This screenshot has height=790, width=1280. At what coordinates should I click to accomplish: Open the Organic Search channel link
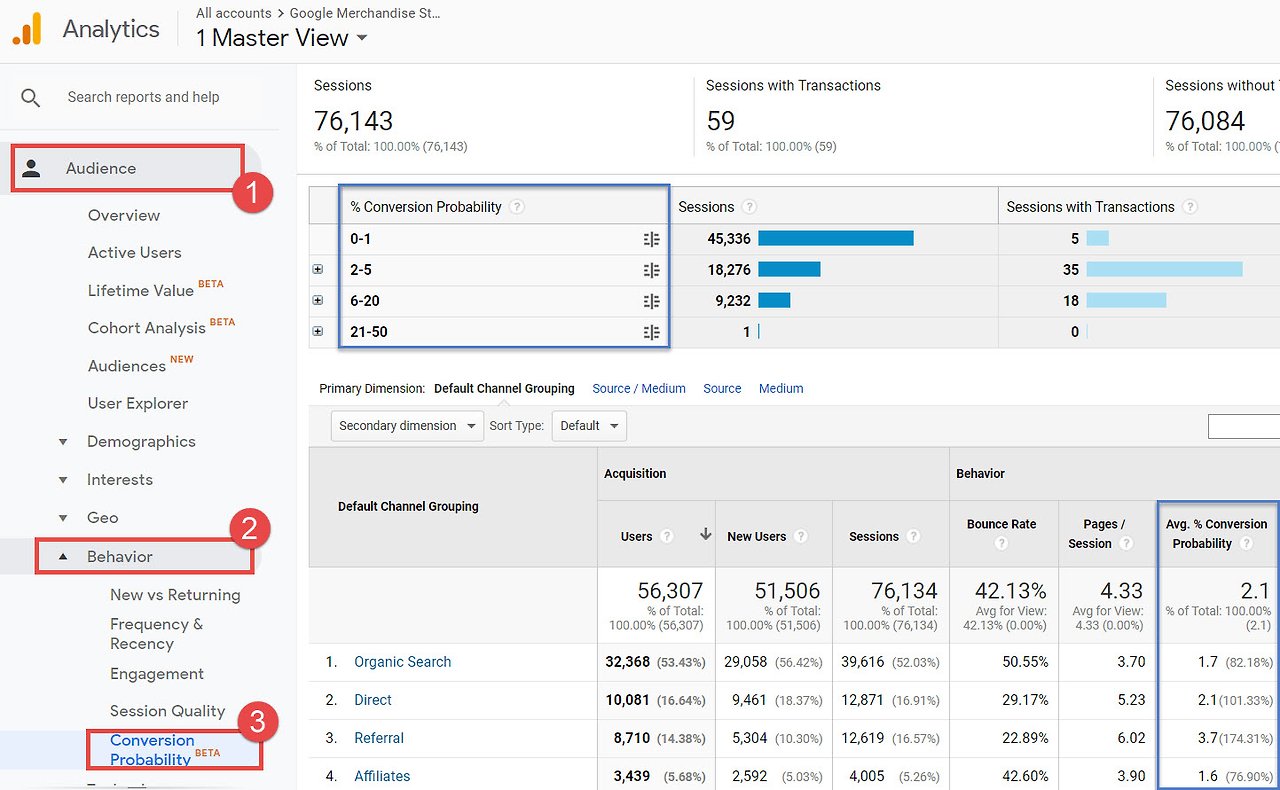[x=403, y=662]
